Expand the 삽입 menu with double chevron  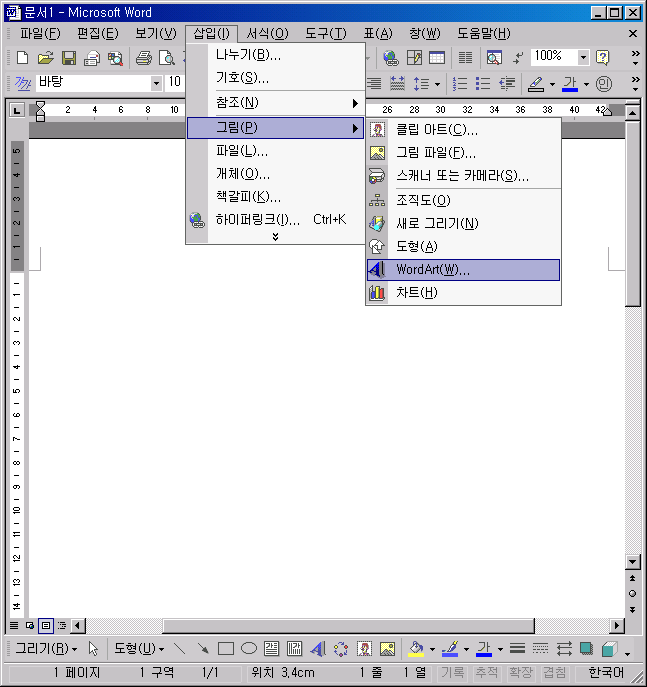click(x=275, y=237)
